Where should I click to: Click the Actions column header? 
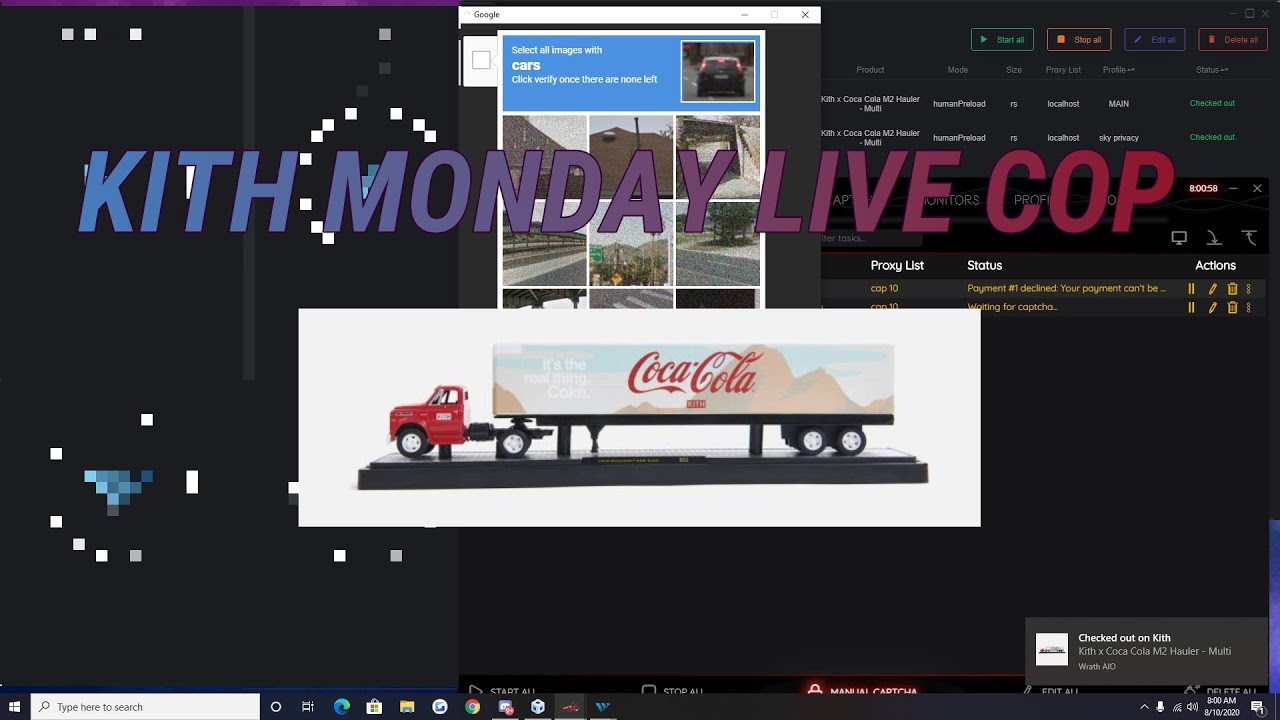1215,265
